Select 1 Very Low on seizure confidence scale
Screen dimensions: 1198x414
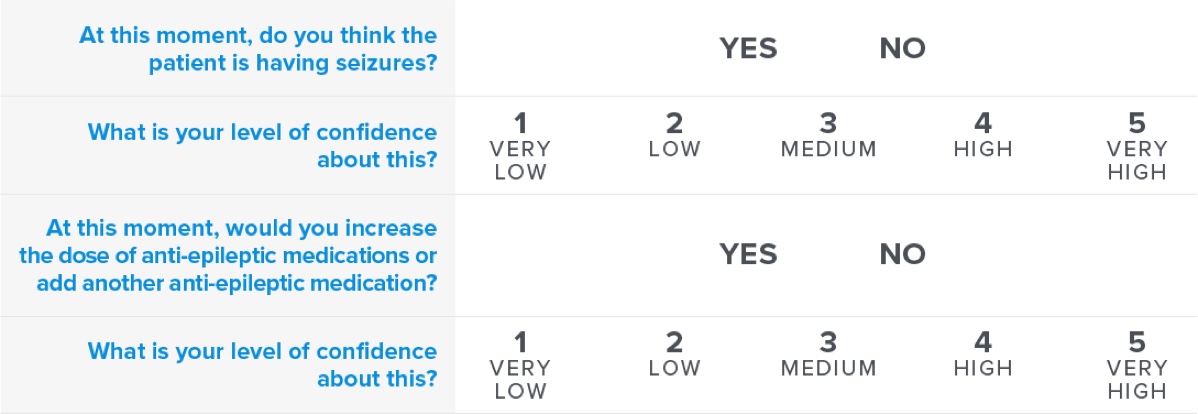point(520,147)
